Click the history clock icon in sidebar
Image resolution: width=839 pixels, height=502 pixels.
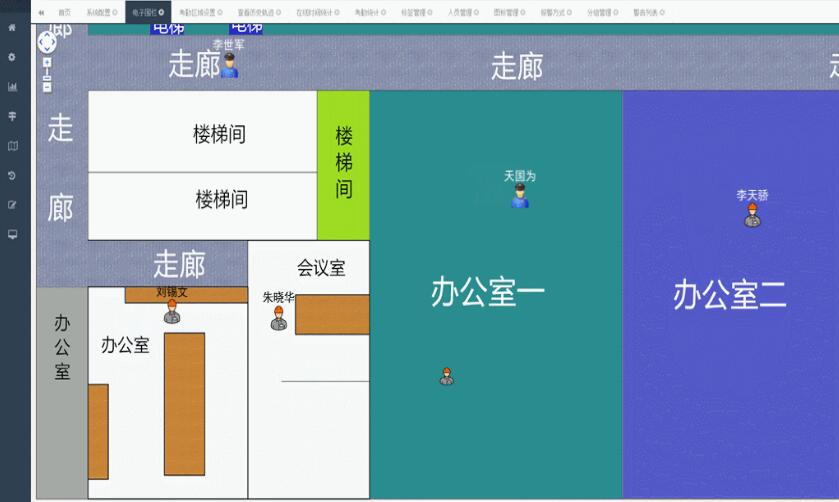(12, 175)
